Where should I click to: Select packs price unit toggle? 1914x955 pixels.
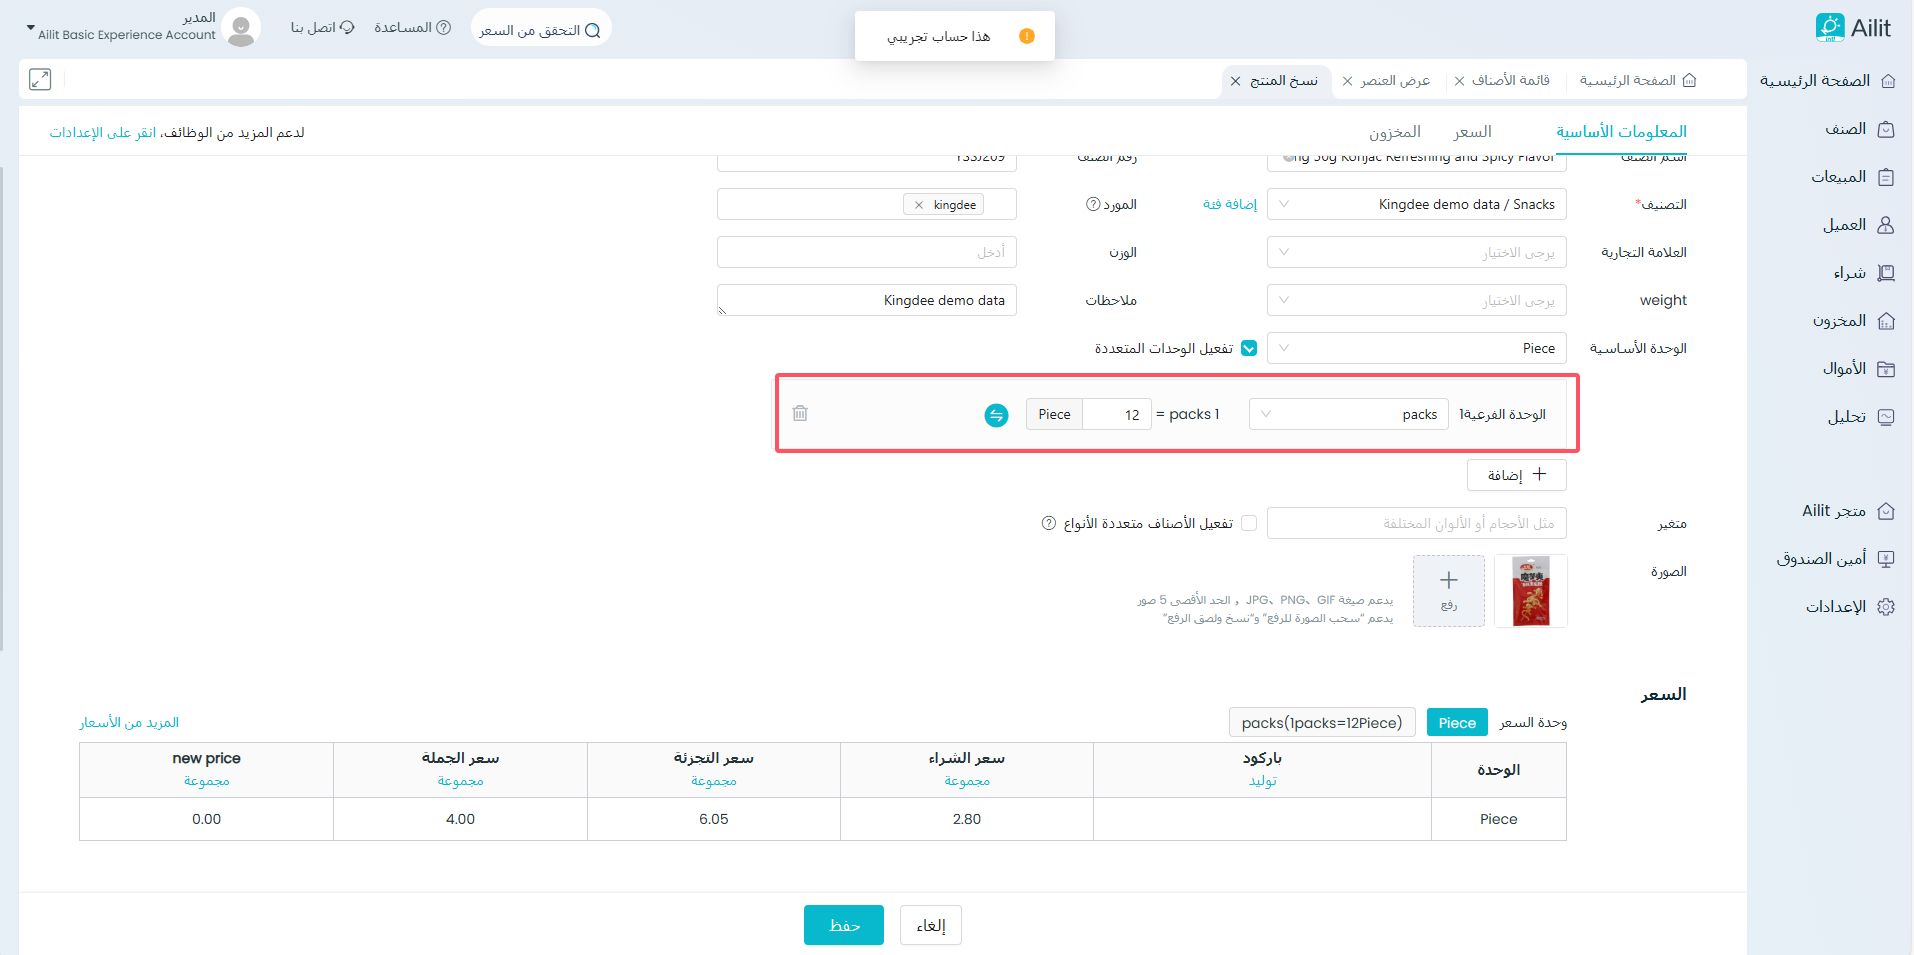(1321, 723)
